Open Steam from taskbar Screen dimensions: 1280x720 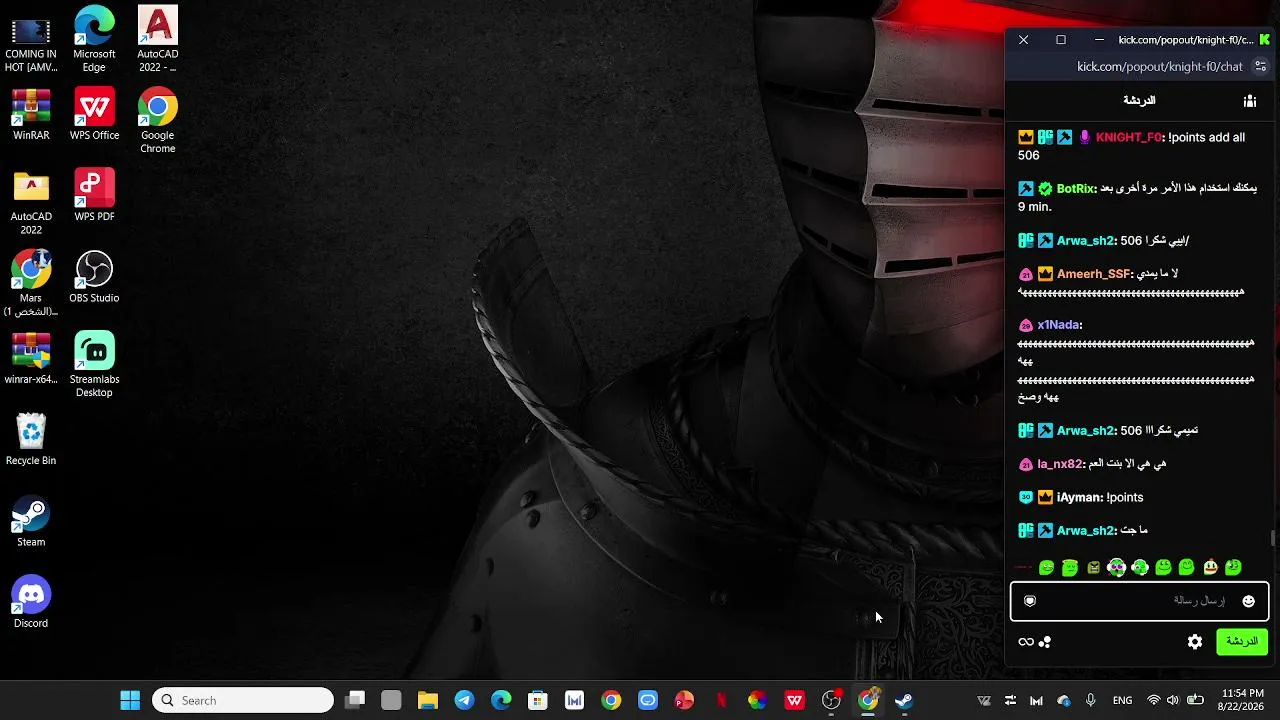[x=904, y=700]
